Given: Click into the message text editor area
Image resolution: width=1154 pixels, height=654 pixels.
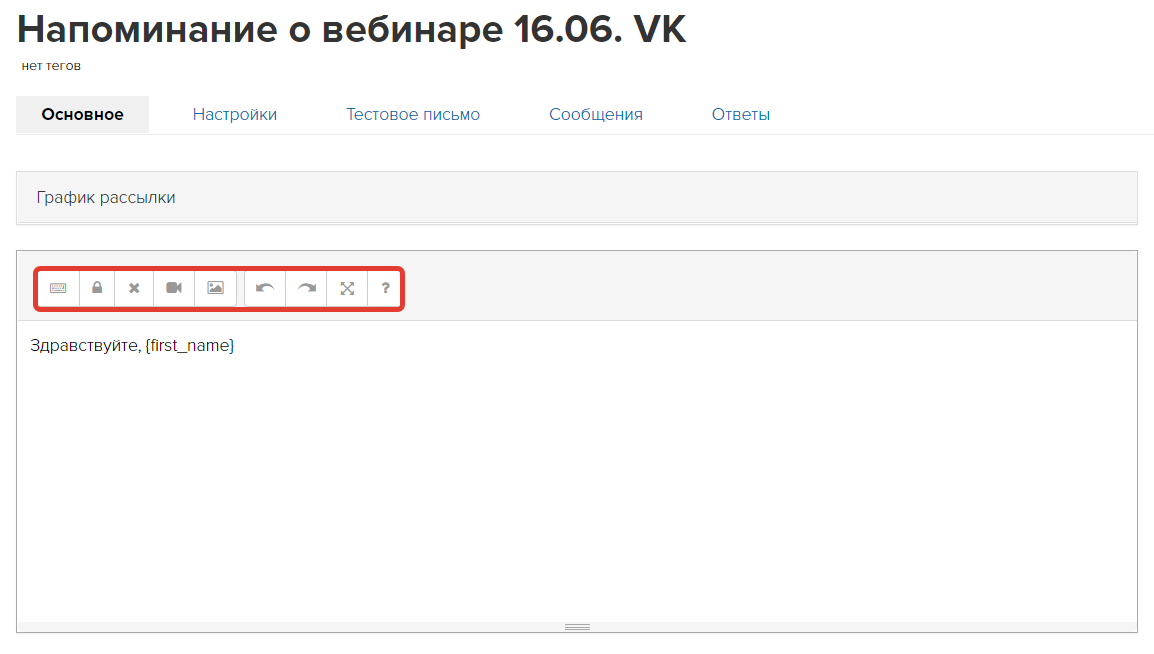Looking at the screenshot, I should [x=577, y=471].
